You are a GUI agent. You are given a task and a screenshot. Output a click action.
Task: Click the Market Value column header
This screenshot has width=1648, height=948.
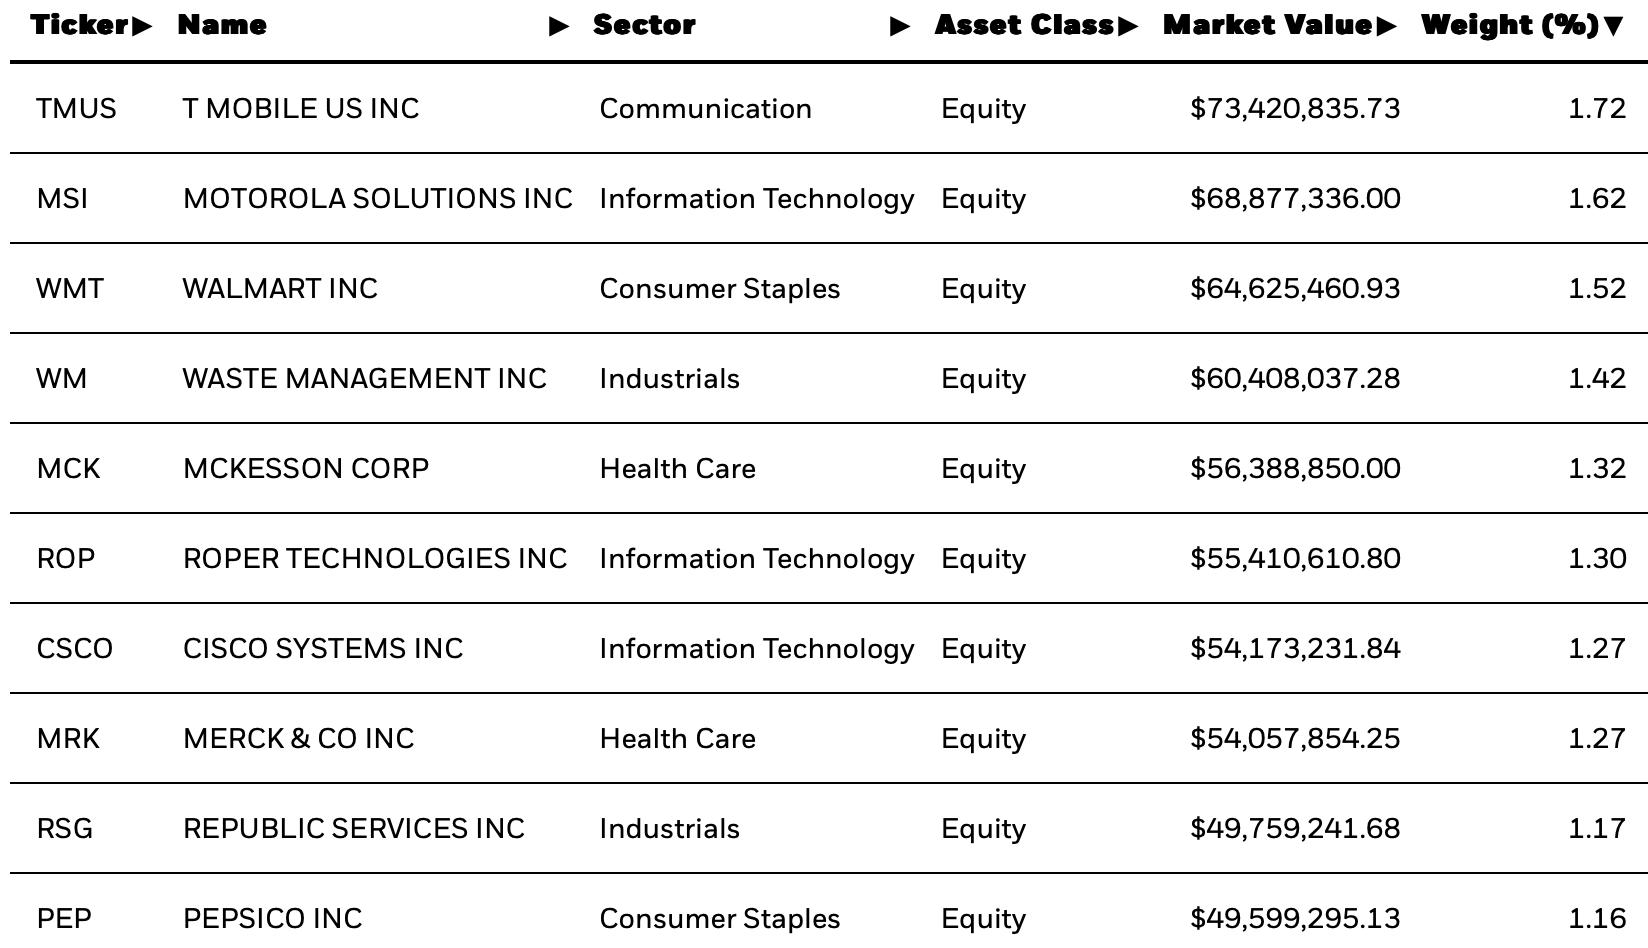[1267, 25]
